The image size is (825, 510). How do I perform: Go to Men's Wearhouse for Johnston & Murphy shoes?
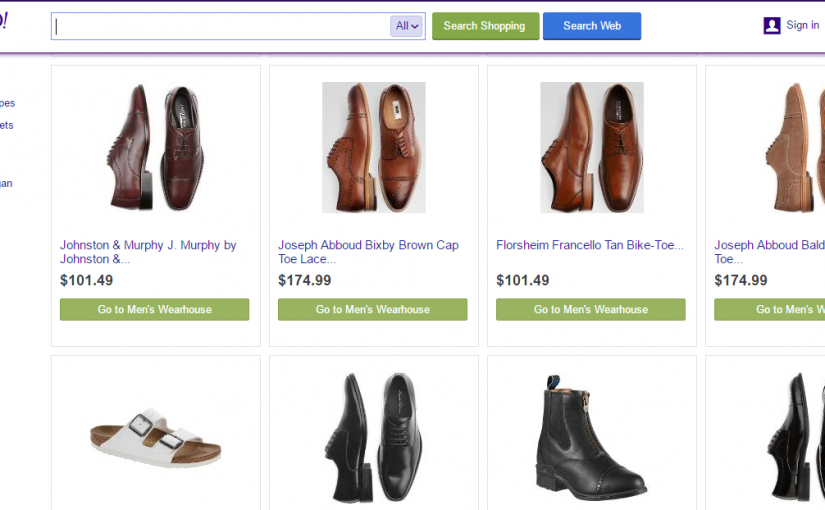click(x=155, y=309)
